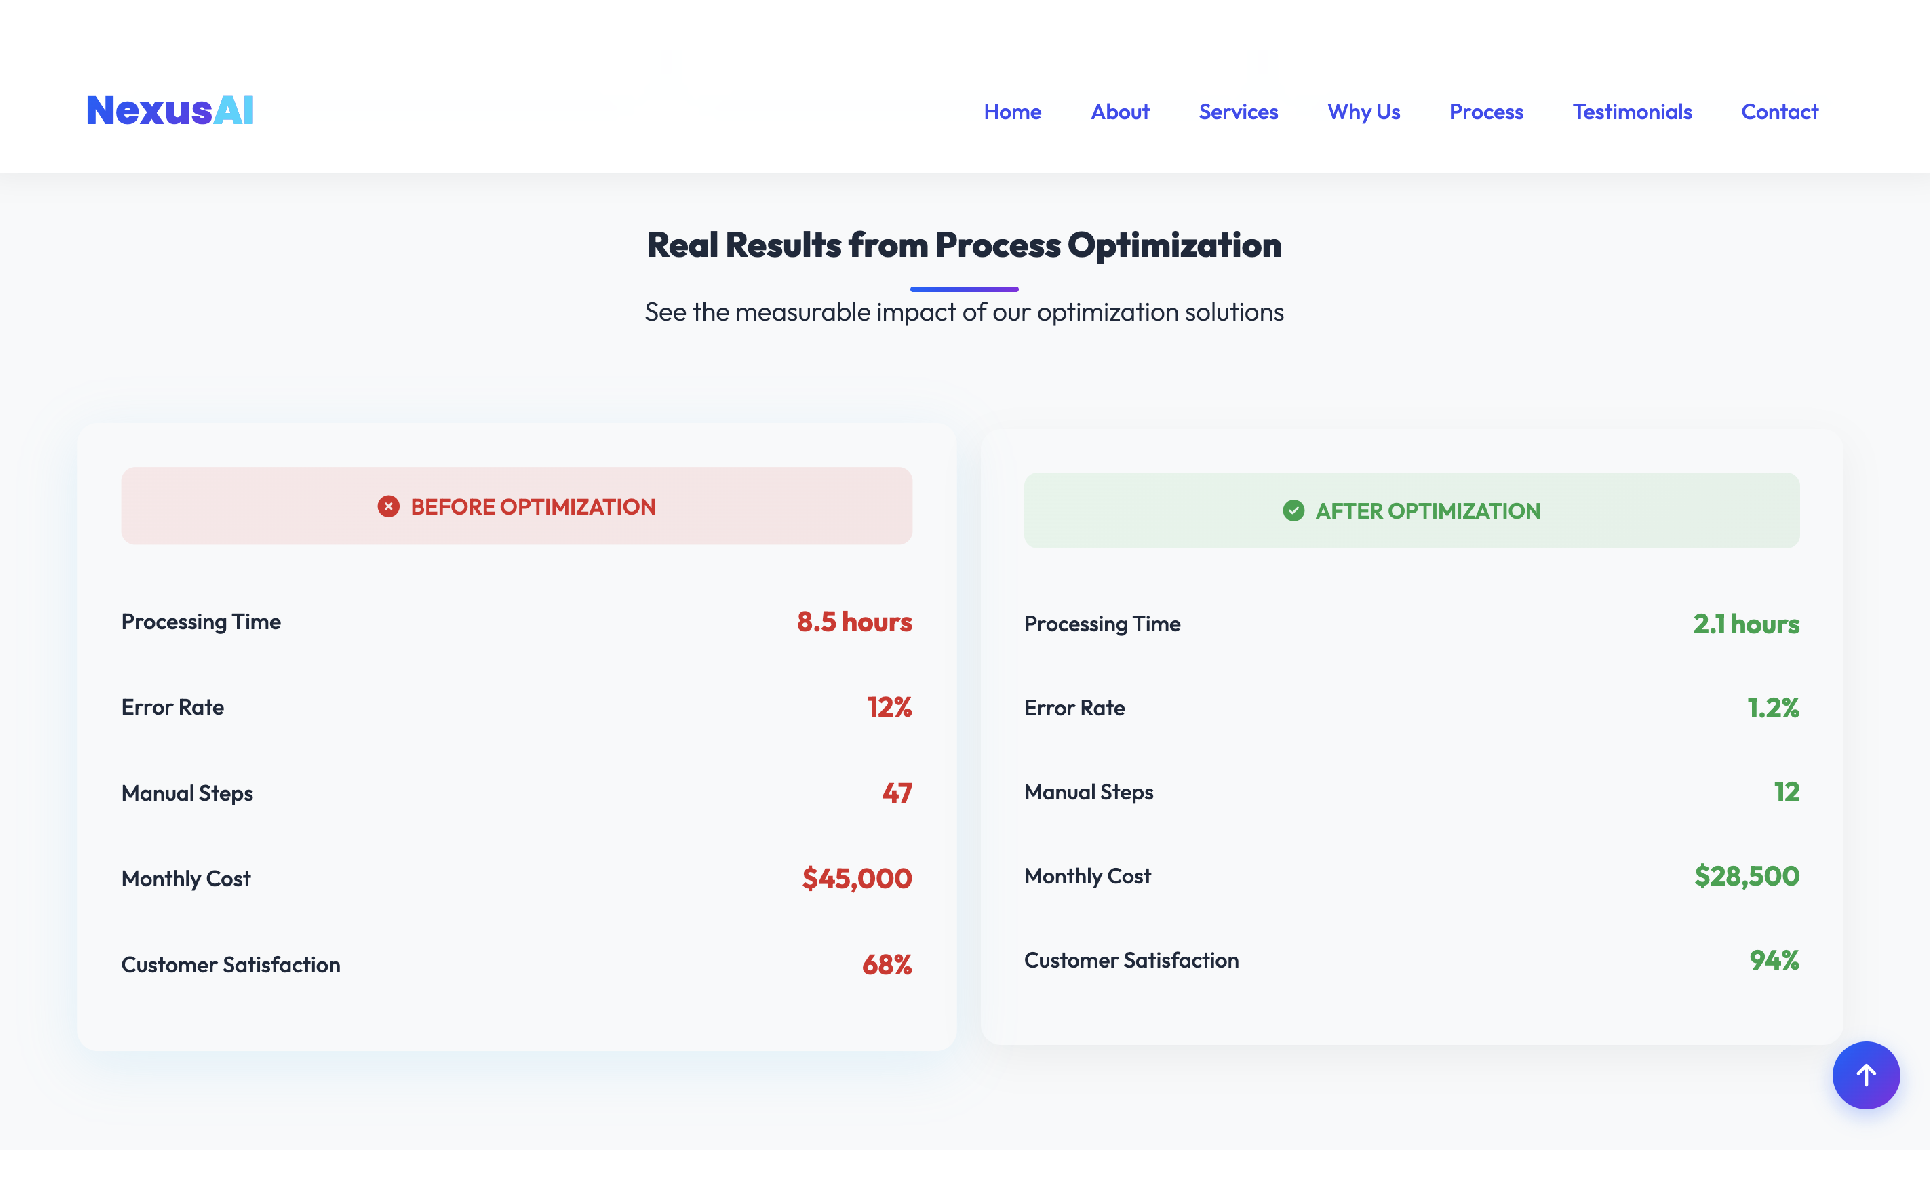Click the Before Optimization header banner
The width and height of the screenshot is (1930, 1200).
[516, 506]
